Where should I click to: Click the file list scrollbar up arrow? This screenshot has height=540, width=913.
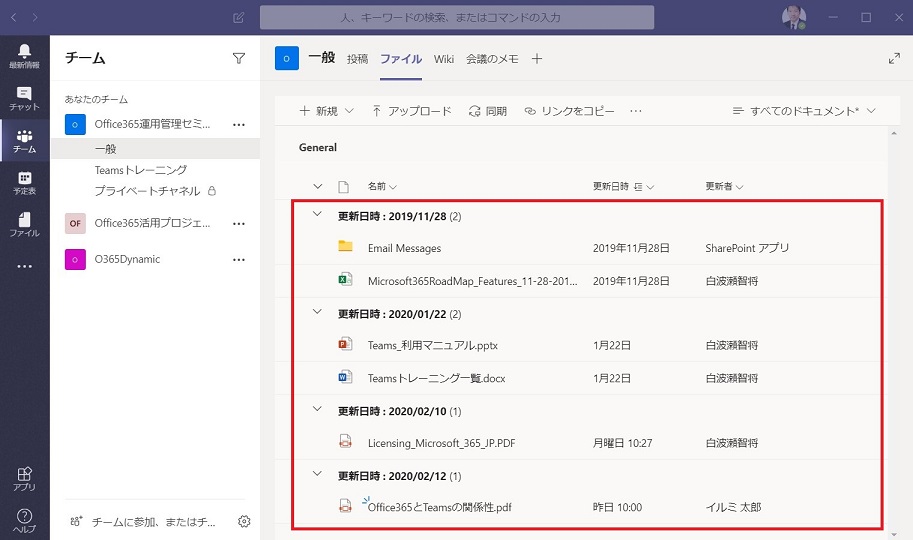coord(894,133)
